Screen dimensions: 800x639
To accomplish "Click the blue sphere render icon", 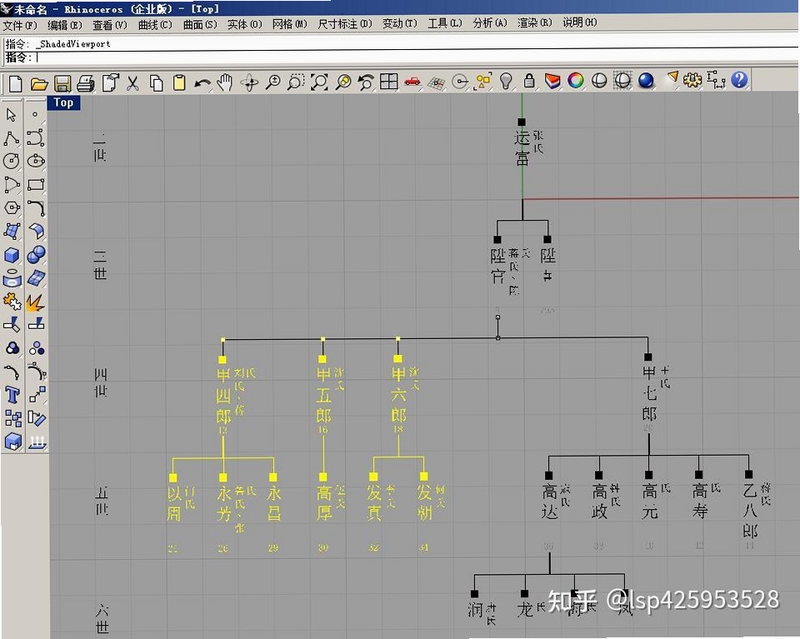I will click(646, 81).
